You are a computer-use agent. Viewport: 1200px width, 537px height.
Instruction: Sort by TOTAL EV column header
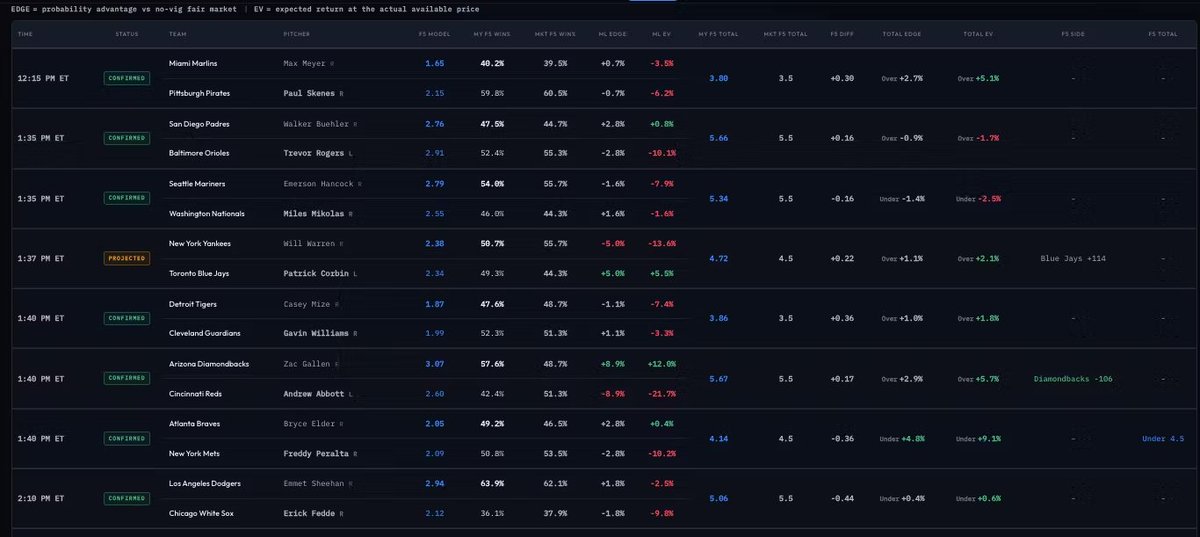point(978,34)
